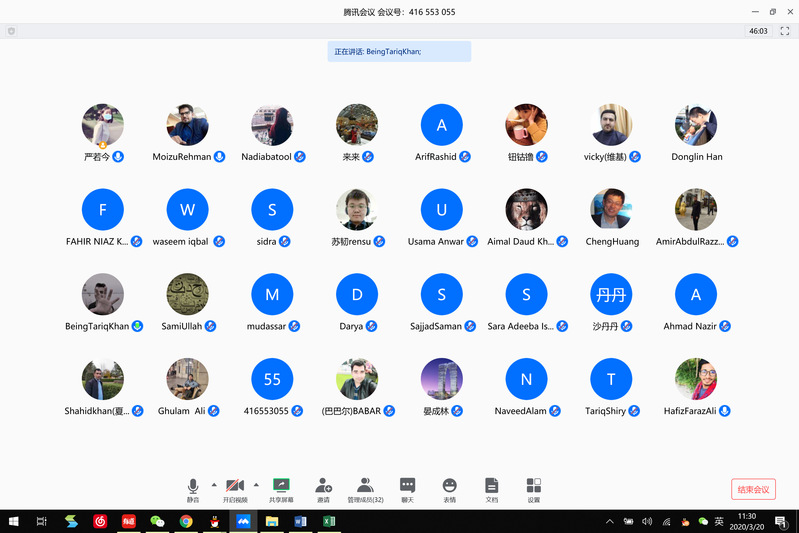Screen dimensions: 799x533
Task: Expand hidden system tray icons chevron
Action: (610, 522)
